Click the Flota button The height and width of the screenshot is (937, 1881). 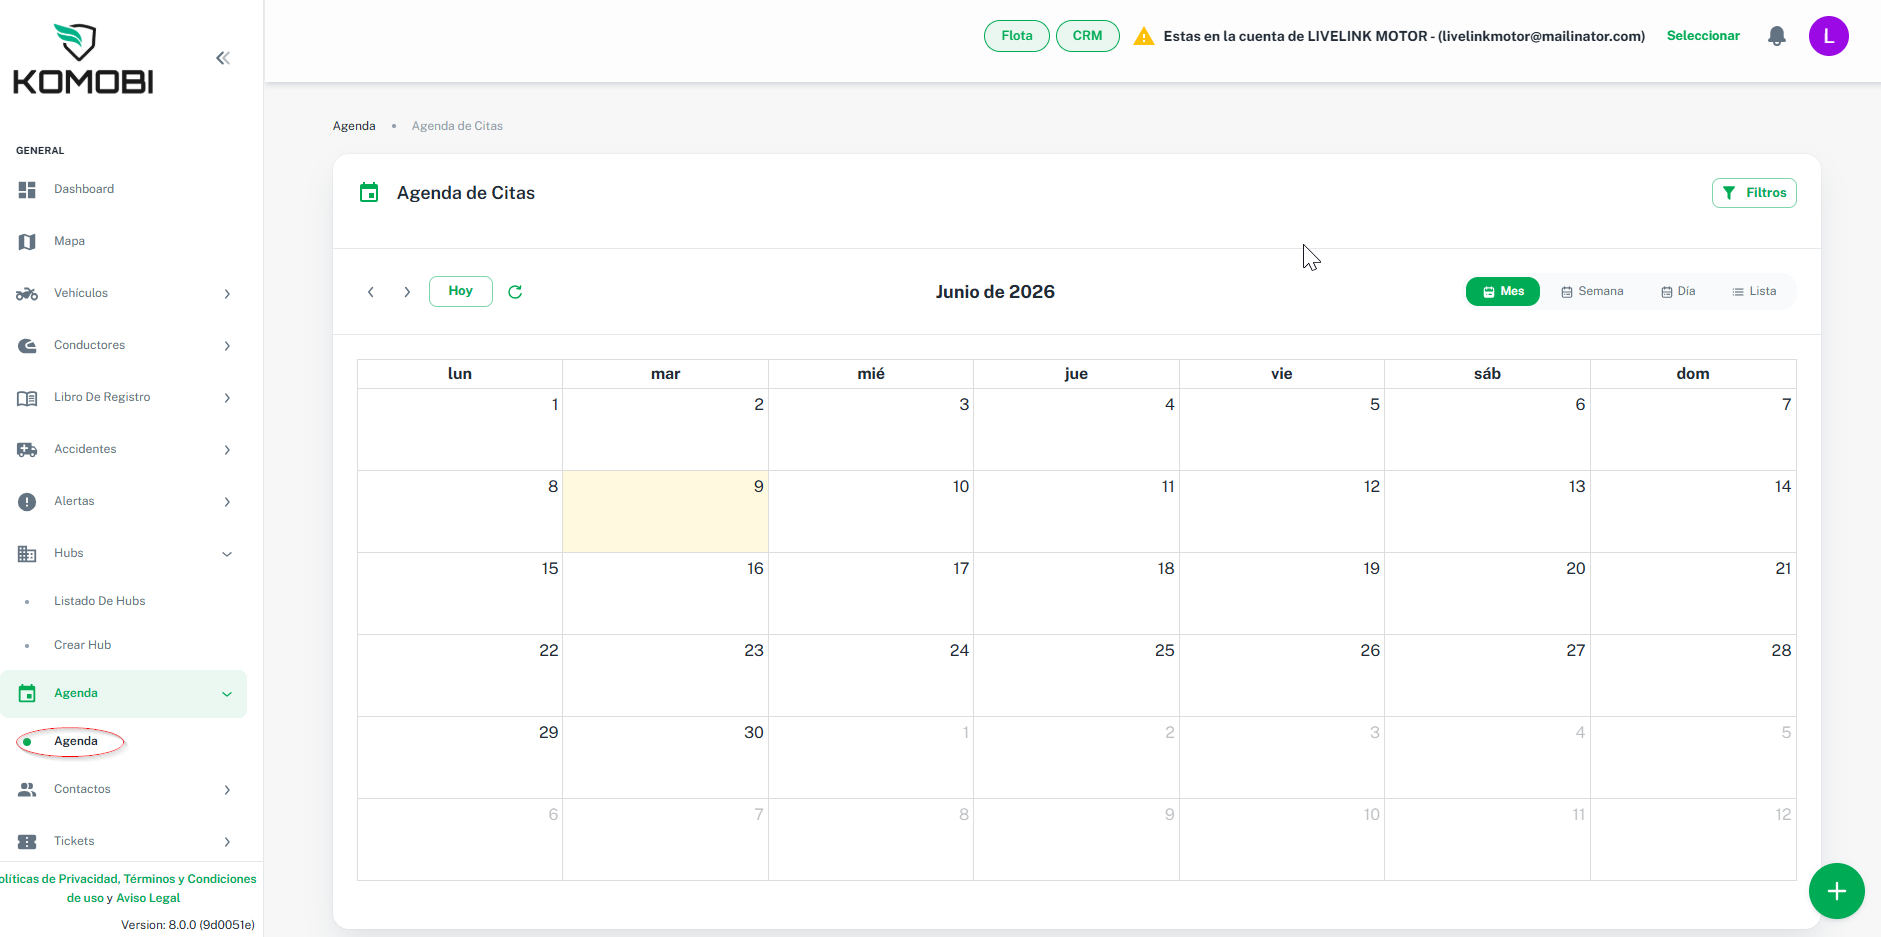click(1017, 36)
